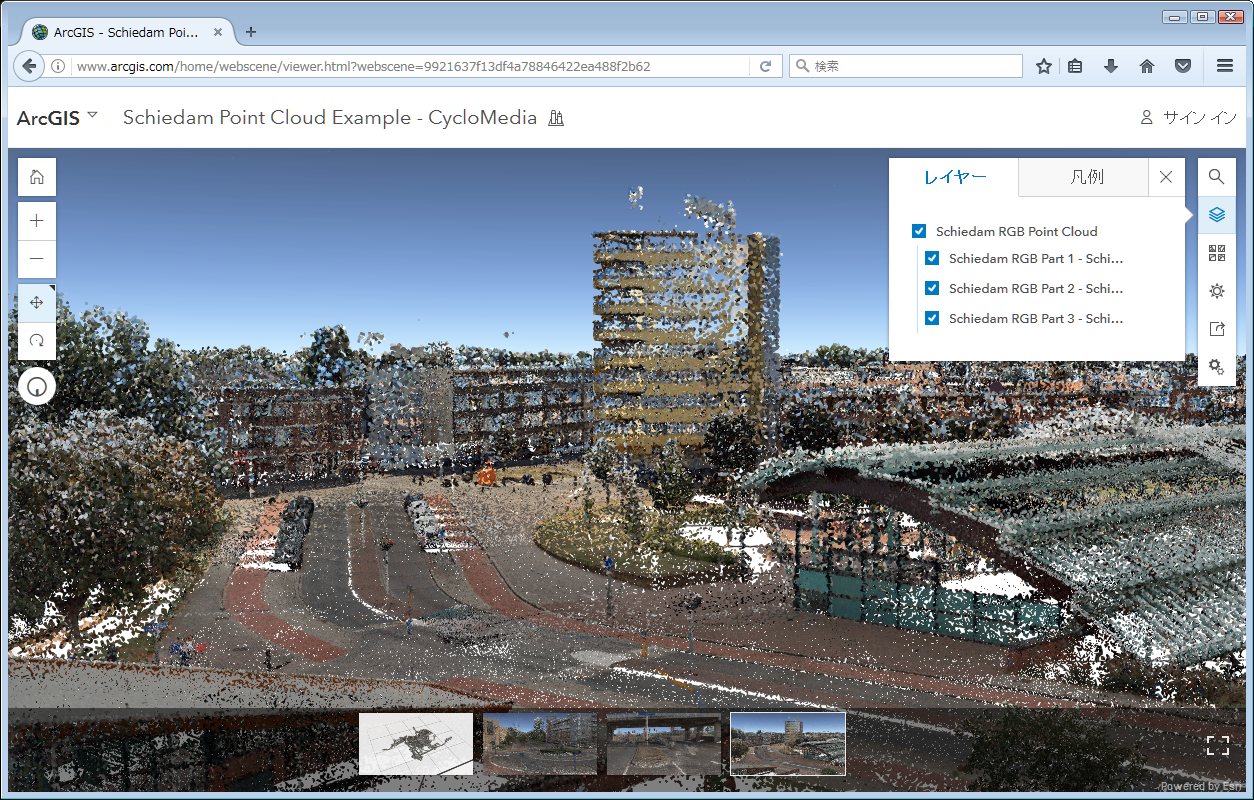1254x800 pixels.
Task: Open the Basemap gallery grid icon
Action: pos(1217,253)
